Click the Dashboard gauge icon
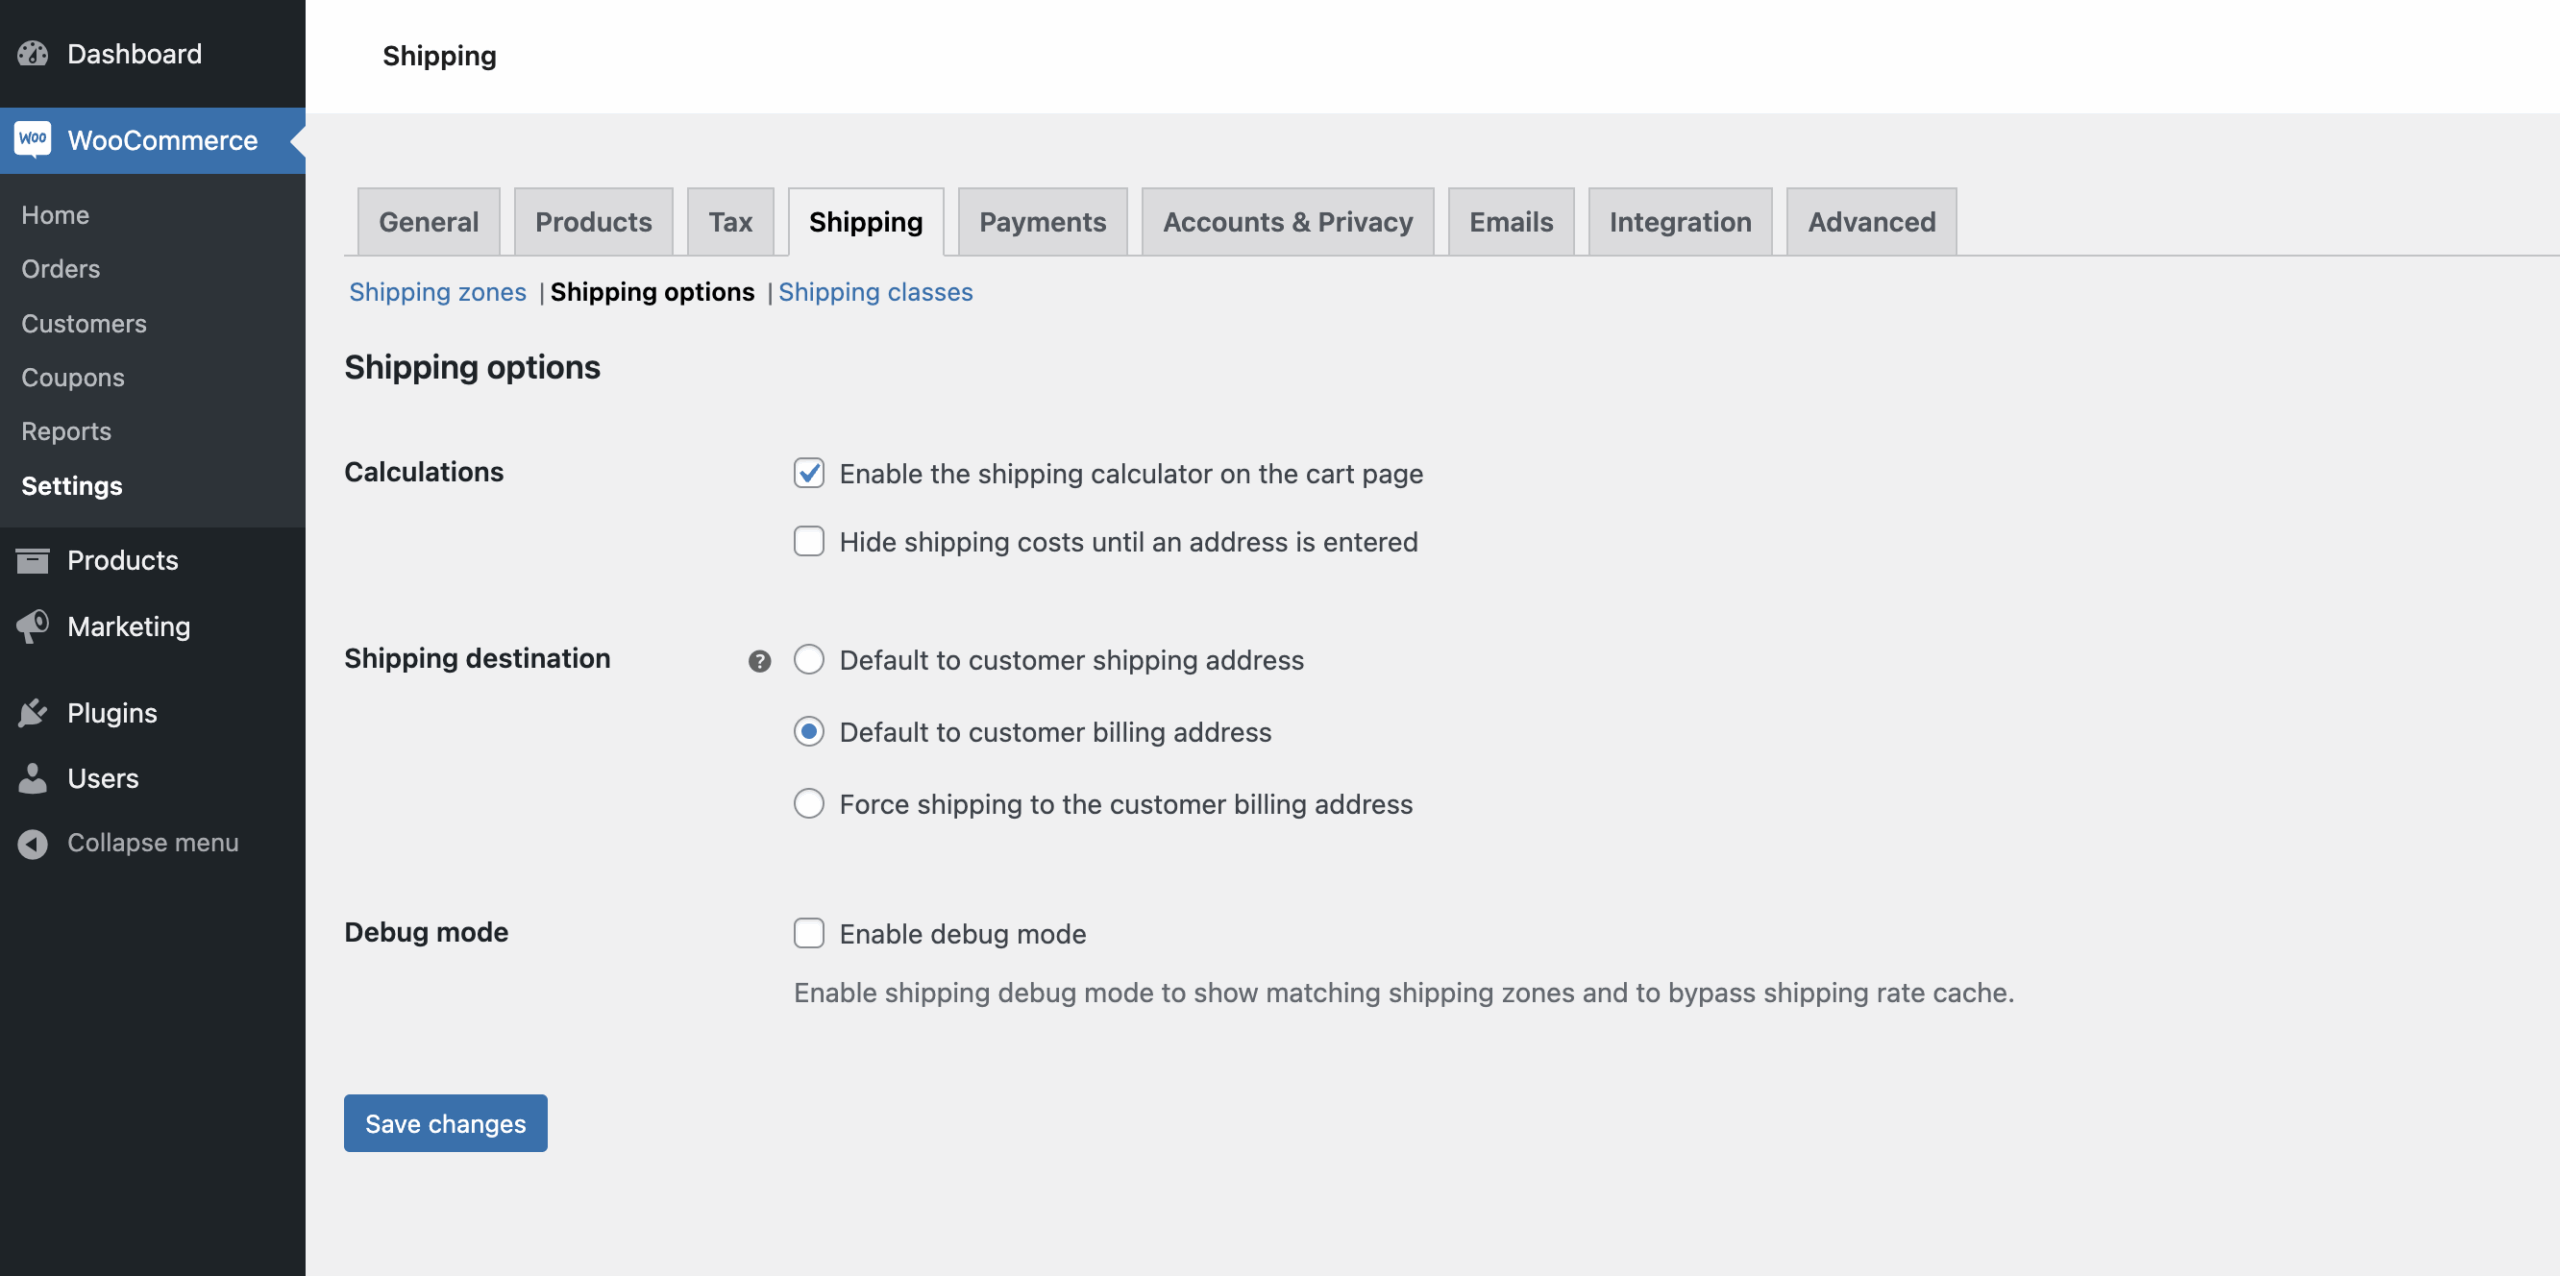The width and height of the screenshot is (2560, 1276). pos(33,53)
